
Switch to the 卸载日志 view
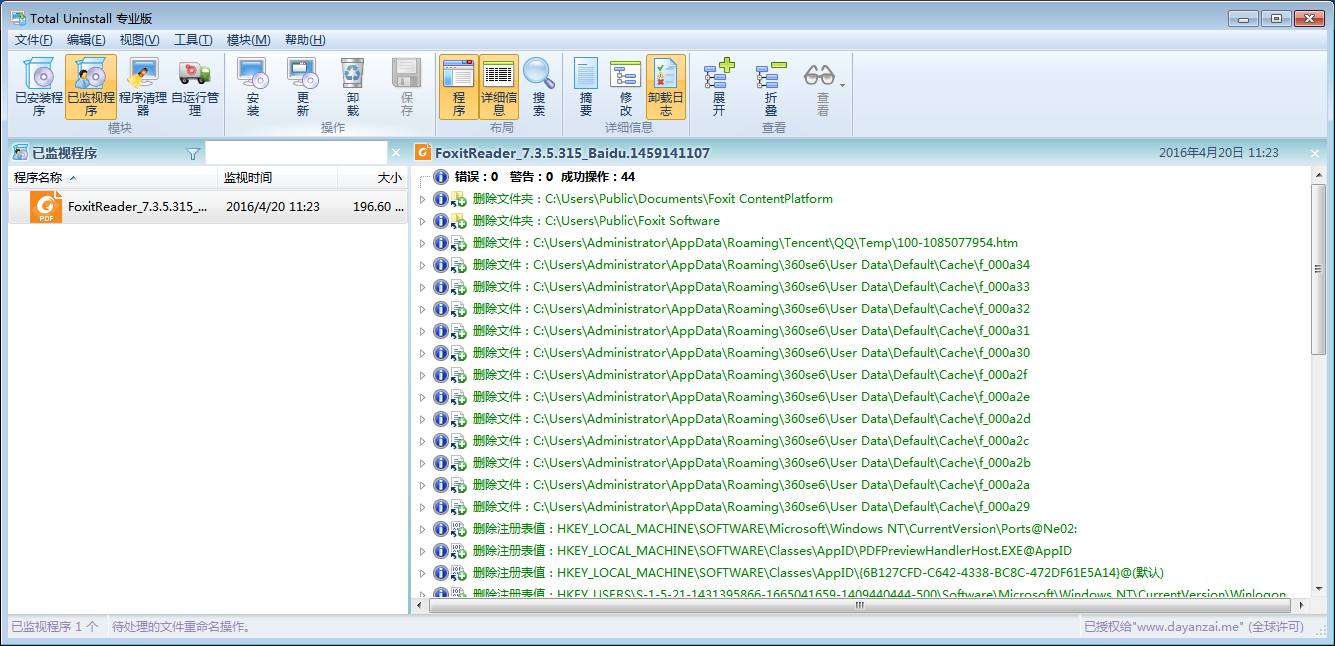[x=666, y=87]
